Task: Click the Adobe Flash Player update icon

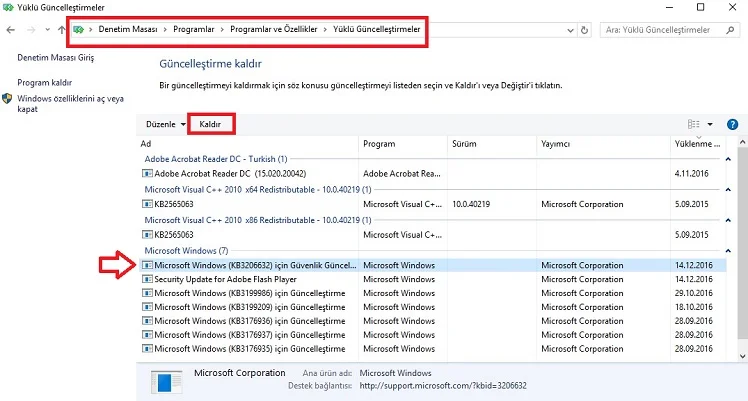Action: (147, 279)
